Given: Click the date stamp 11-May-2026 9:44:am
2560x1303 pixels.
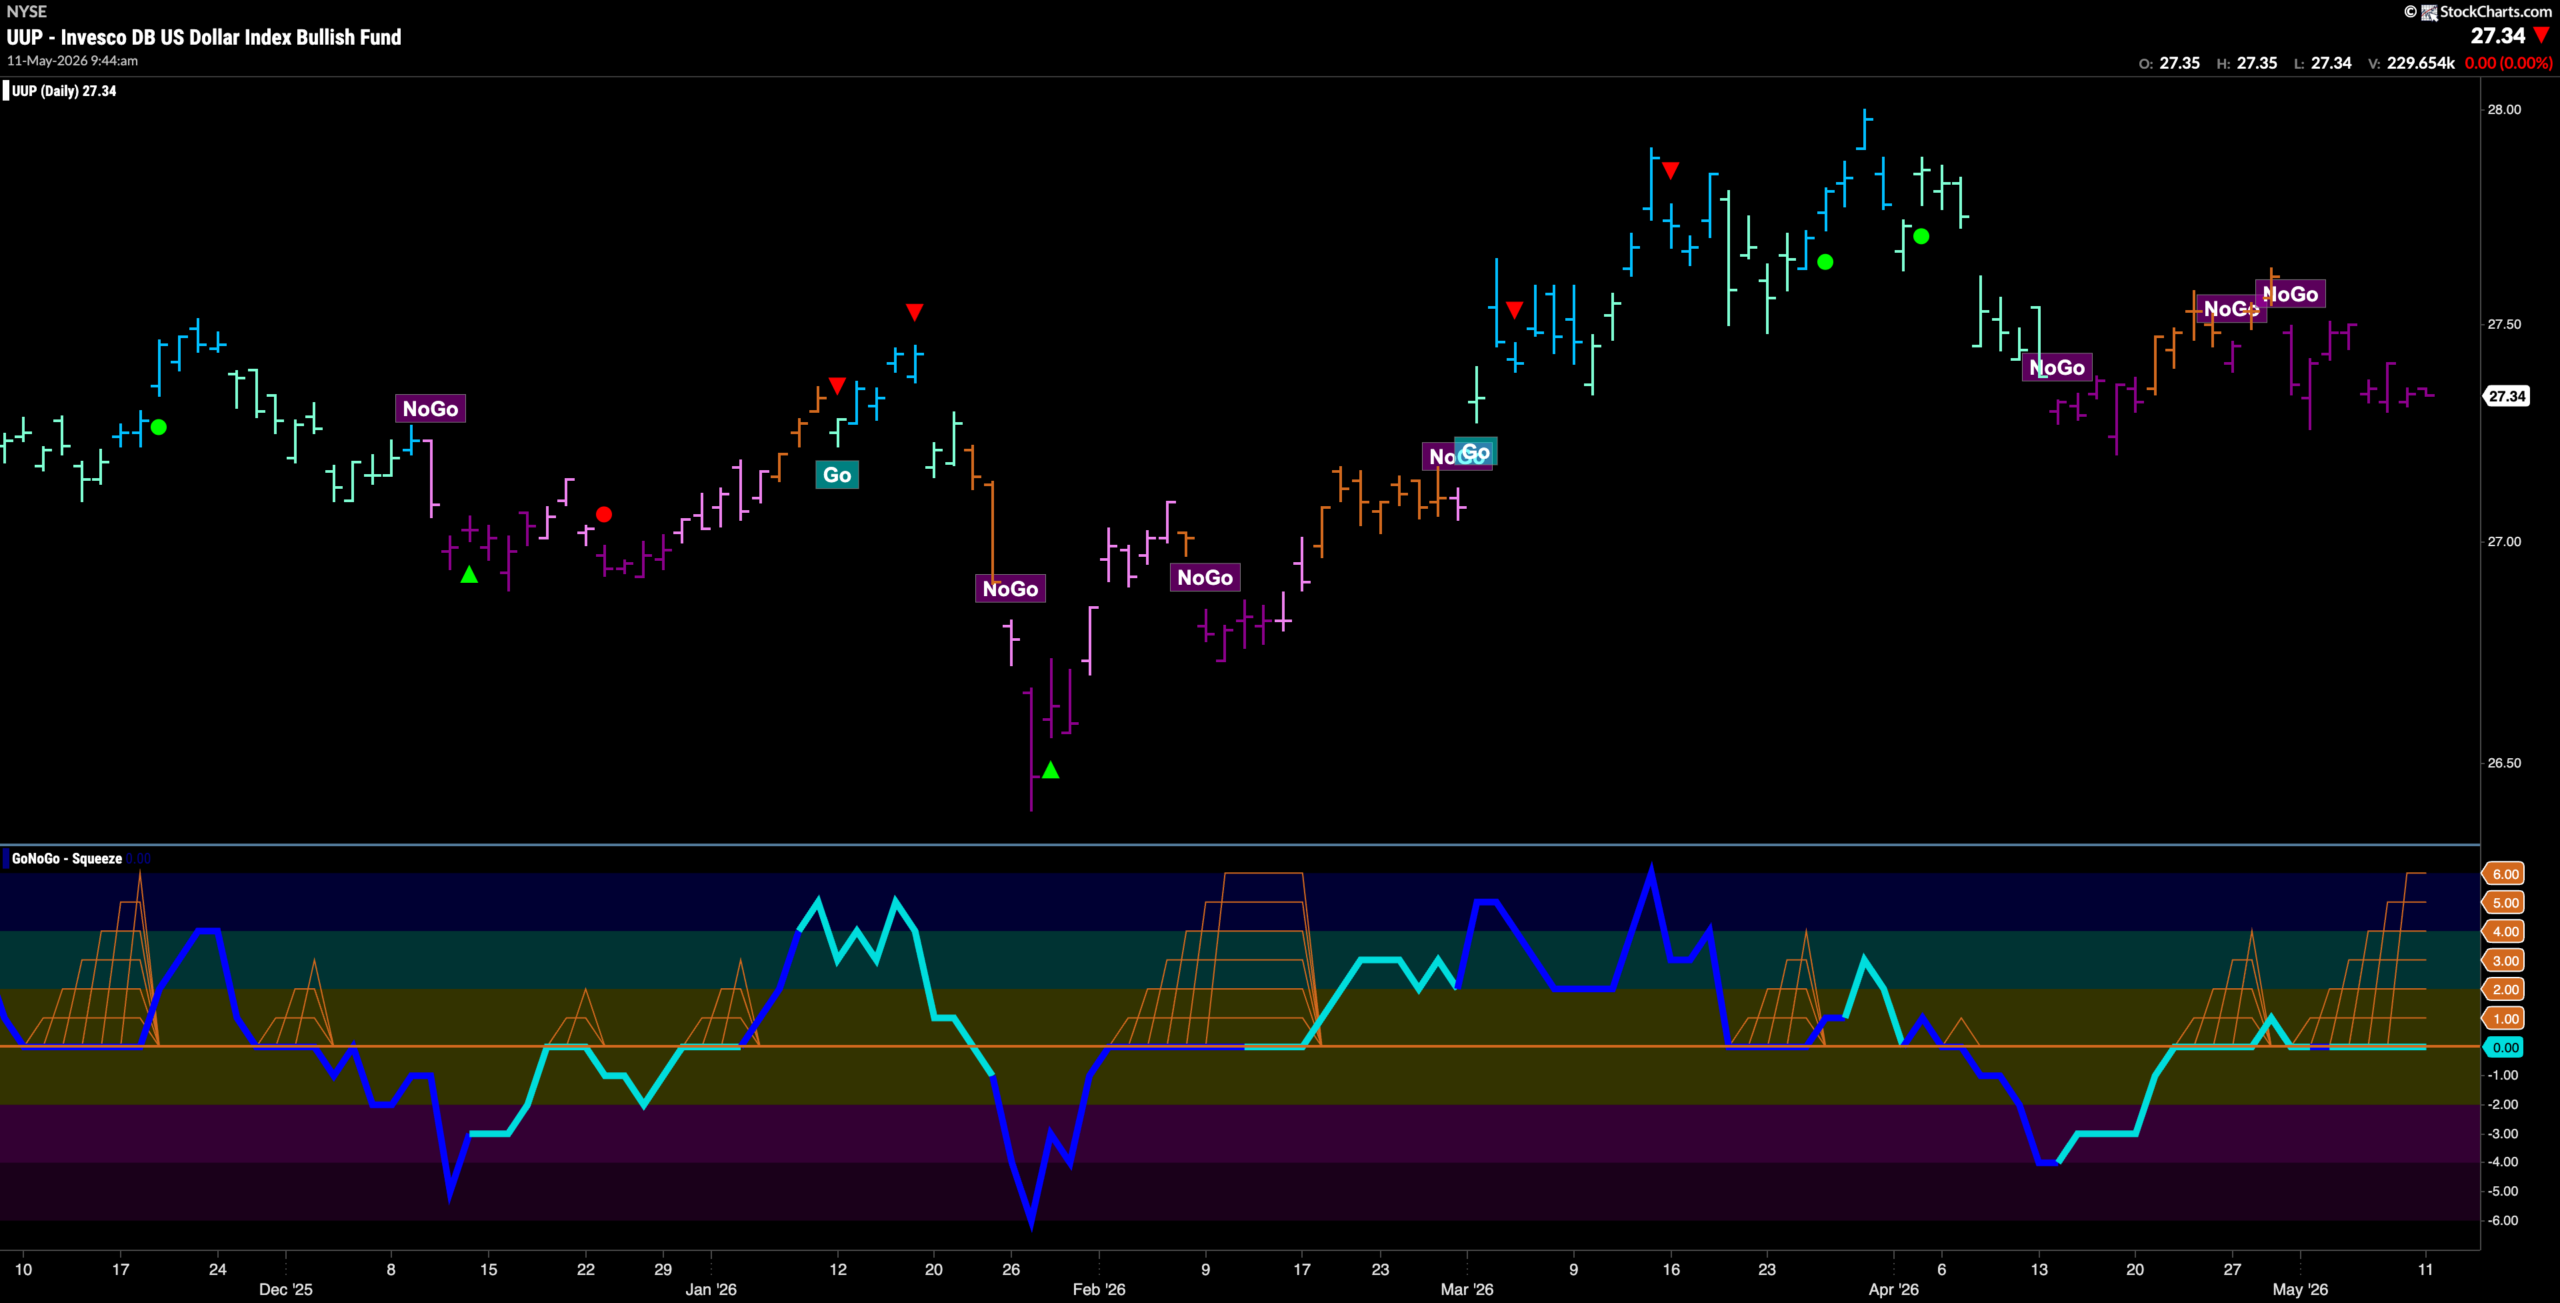Looking at the screenshot, I should (72, 61).
